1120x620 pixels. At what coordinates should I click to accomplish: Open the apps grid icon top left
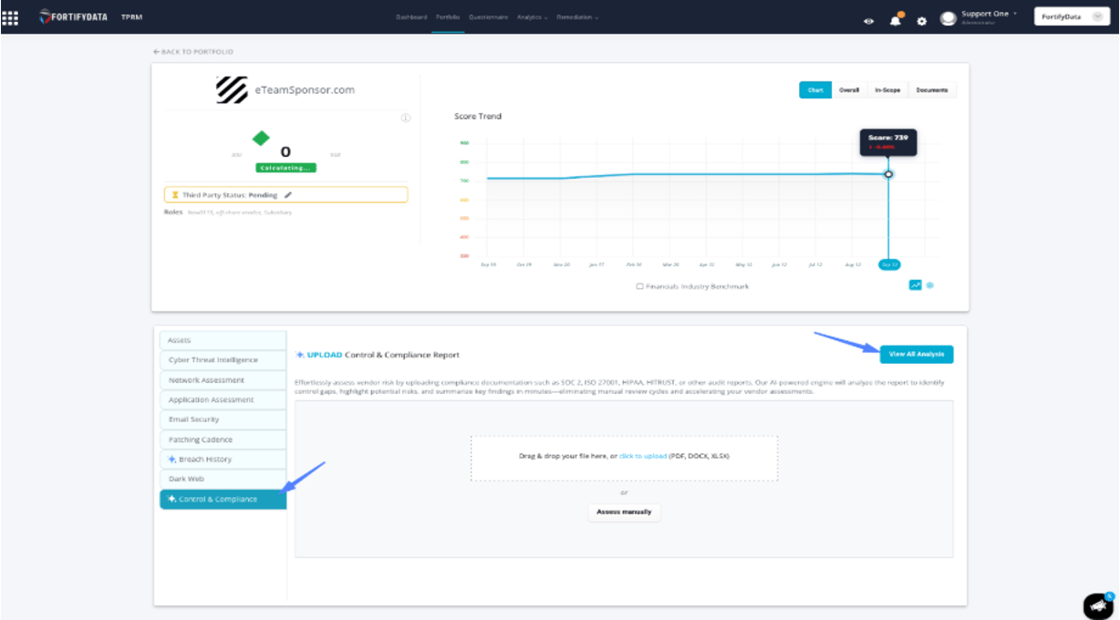pos(12,16)
